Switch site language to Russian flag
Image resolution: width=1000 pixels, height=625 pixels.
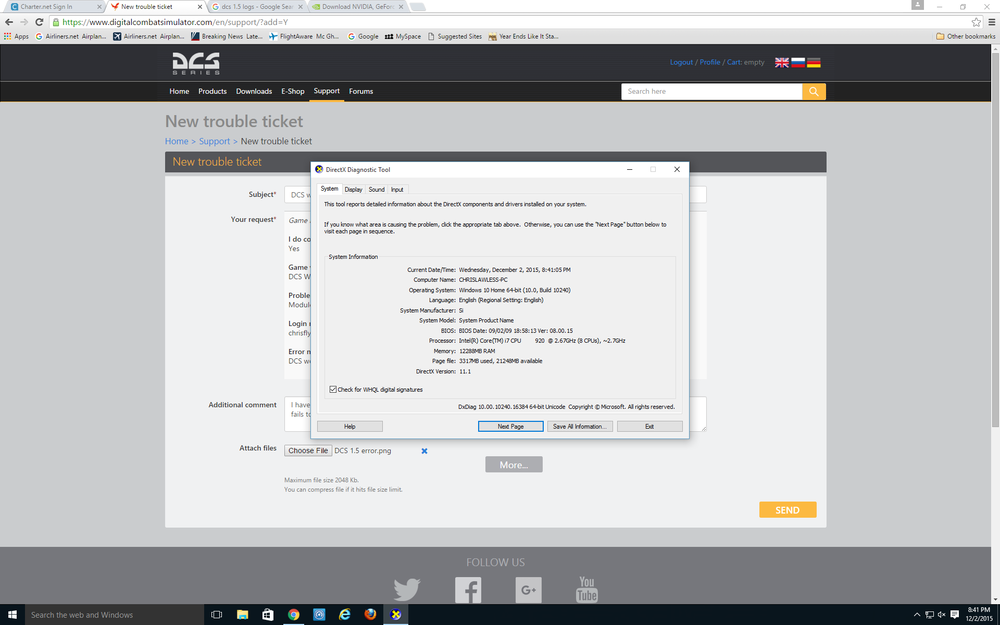pyautogui.click(x=798, y=62)
